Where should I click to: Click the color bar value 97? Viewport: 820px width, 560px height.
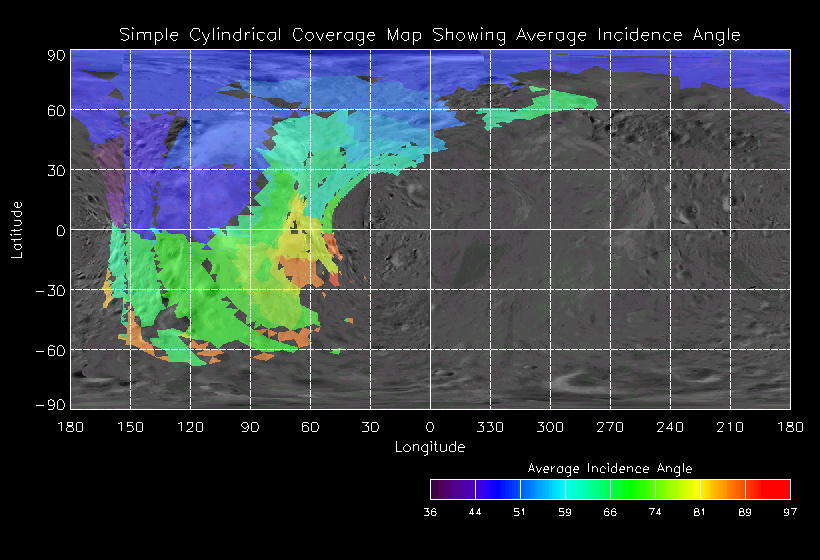click(x=790, y=512)
